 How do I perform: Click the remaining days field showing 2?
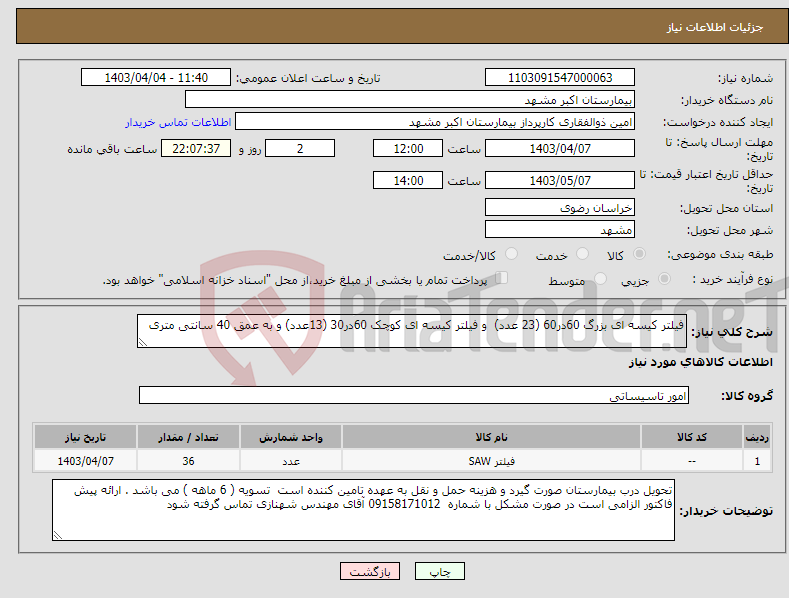click(x=300, y=148)
